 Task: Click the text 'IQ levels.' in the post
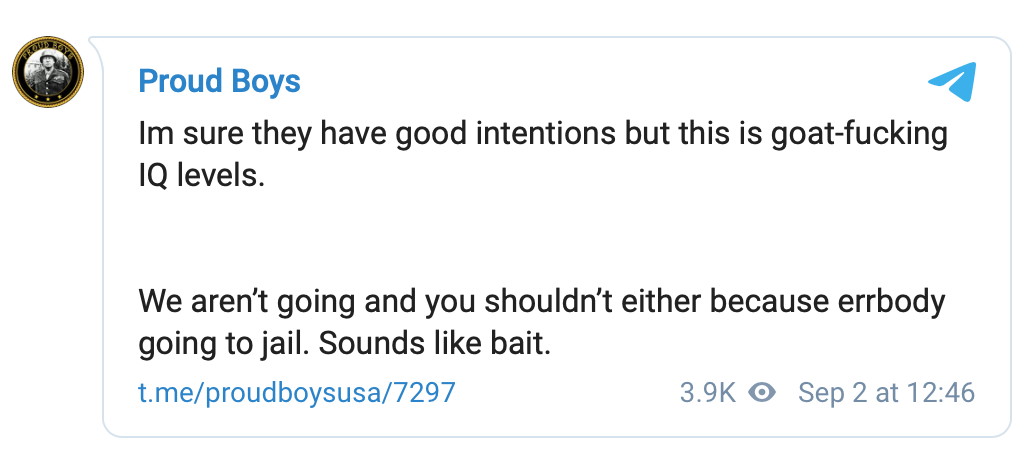(201, 177)
